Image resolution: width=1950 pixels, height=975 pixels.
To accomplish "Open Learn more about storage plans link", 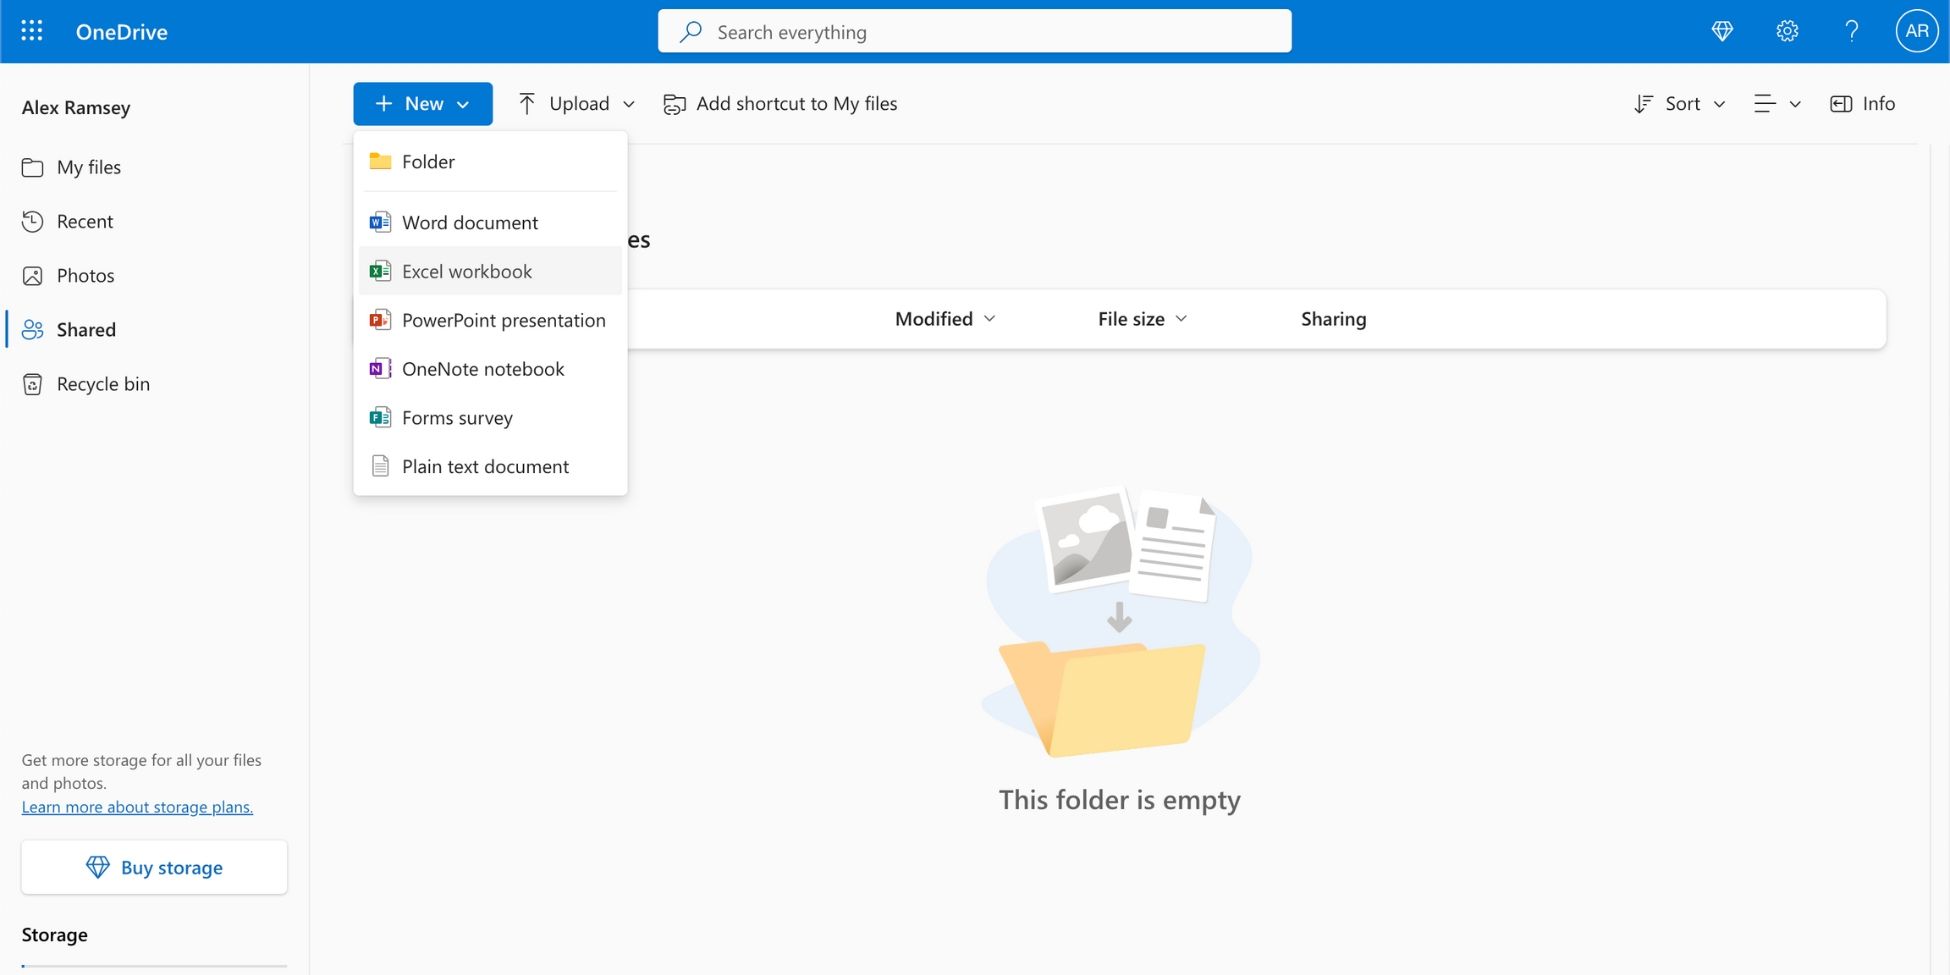I will pyautogui.click(x=137, y=807).
